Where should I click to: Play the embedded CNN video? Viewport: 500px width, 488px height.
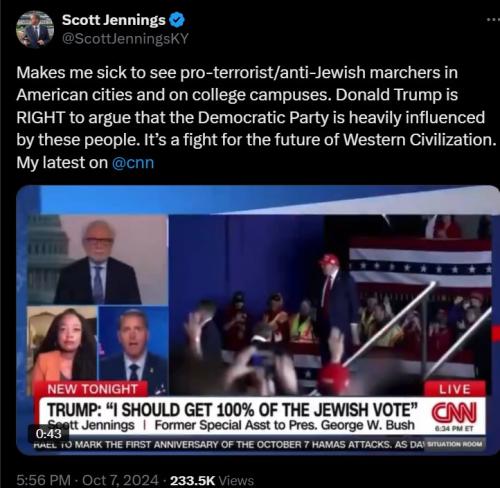coord(258,320)
